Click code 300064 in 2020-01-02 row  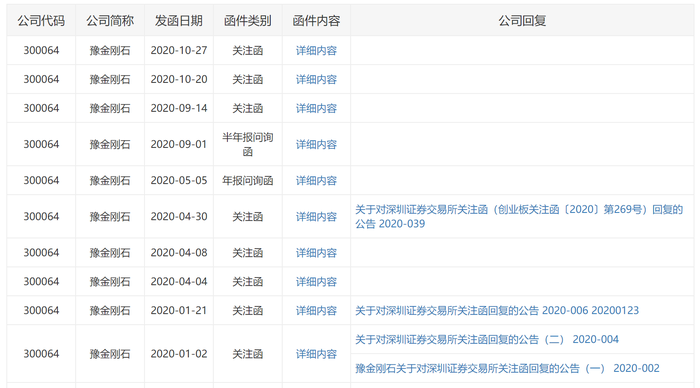pos(41,355)
